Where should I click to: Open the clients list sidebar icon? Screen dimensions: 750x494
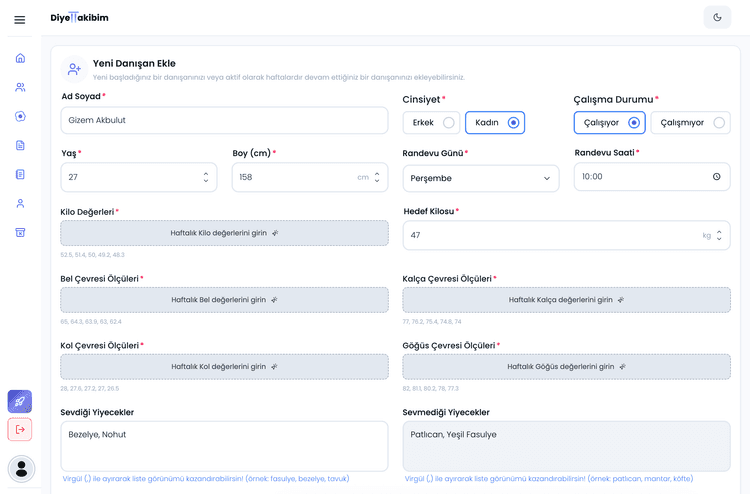tap(20, 87)
